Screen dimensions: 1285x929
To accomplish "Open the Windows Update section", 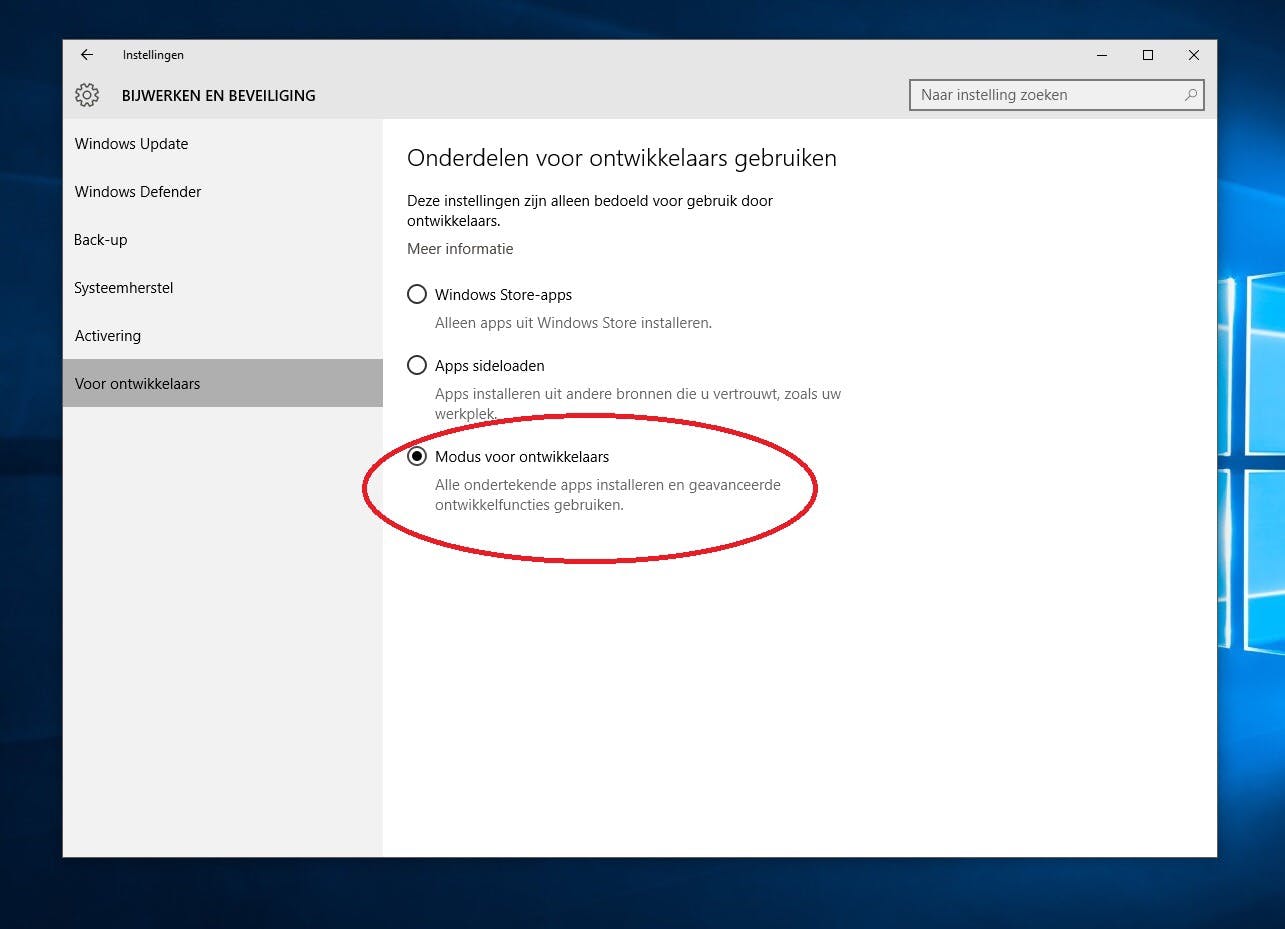I will [x=223, y=144].
